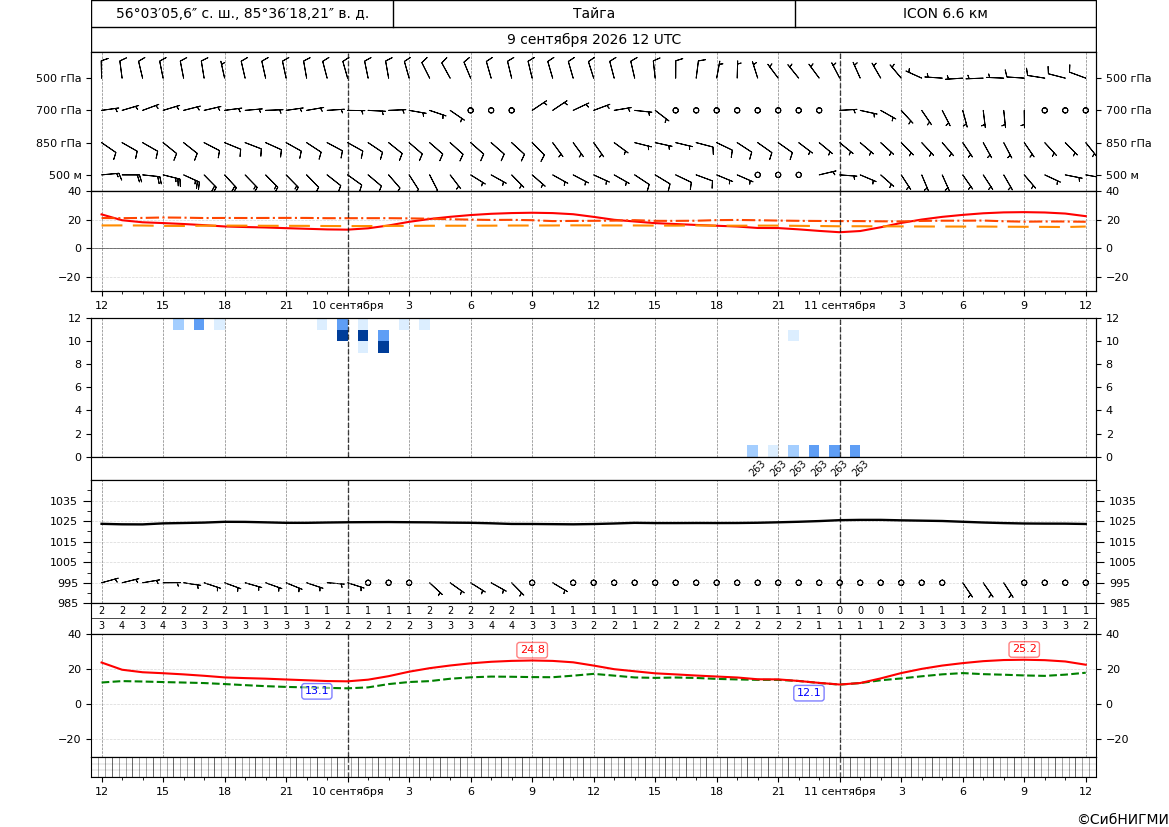Click the 500 гПа left axis label
This screenshot has height=827, width=1169.
59,78
